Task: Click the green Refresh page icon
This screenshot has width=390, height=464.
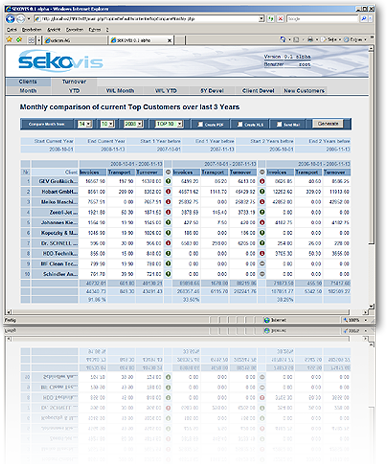Action: (x=271, y=19)
